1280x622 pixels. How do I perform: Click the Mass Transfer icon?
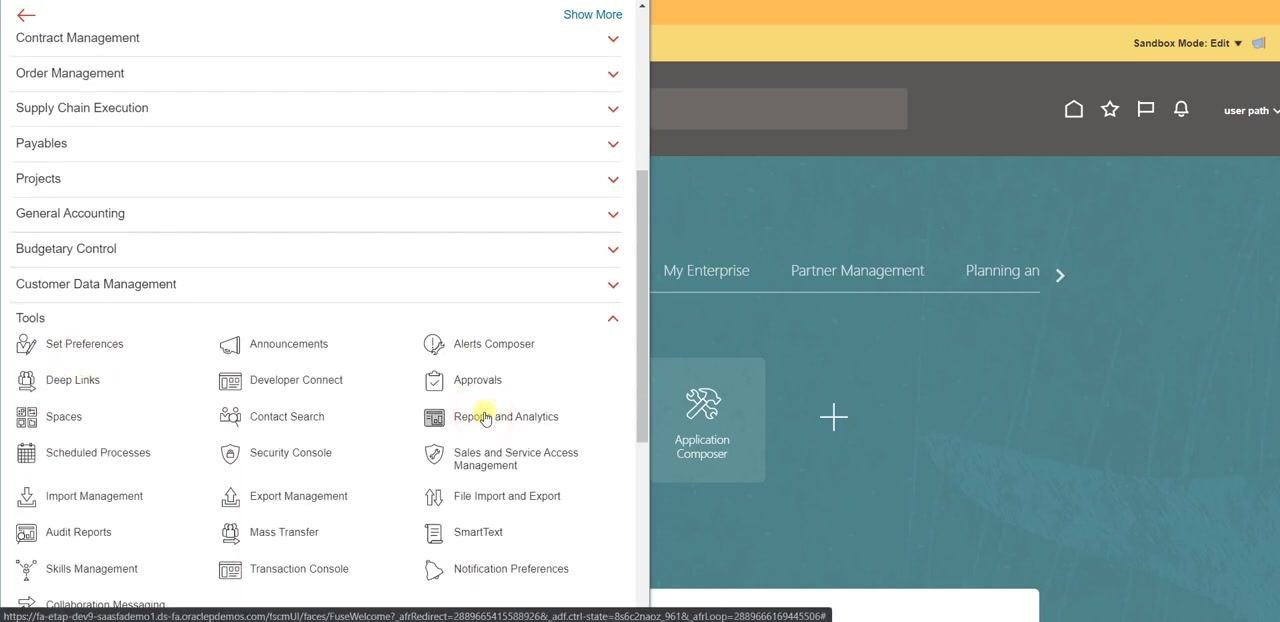tap(230, 533)
